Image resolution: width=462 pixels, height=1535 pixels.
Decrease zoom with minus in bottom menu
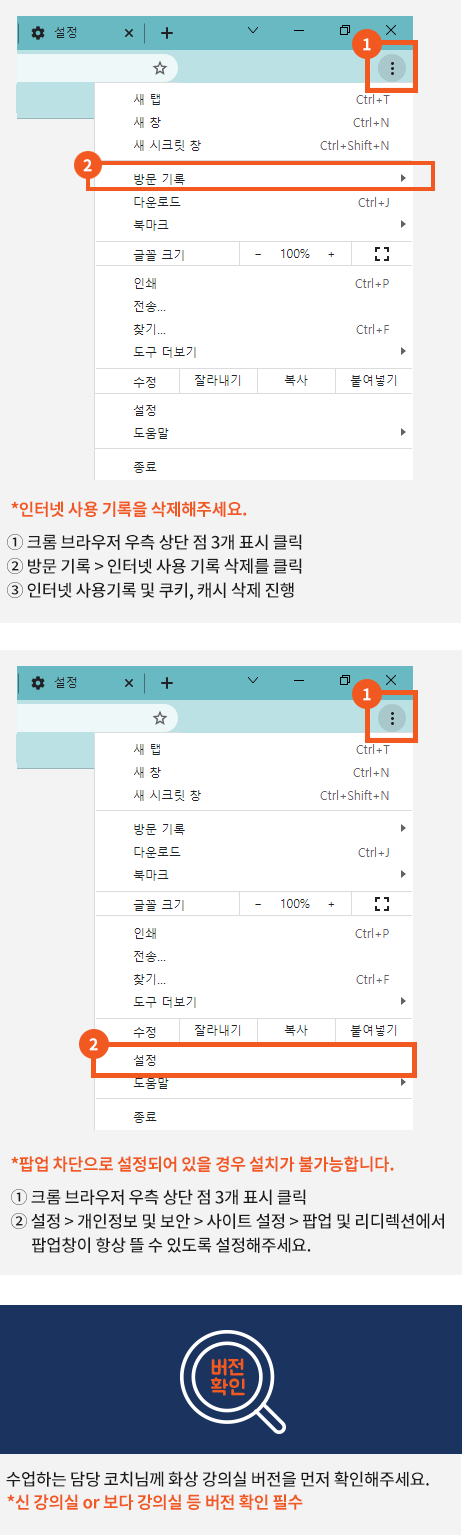pyautogui.click(x=258, y=904)
